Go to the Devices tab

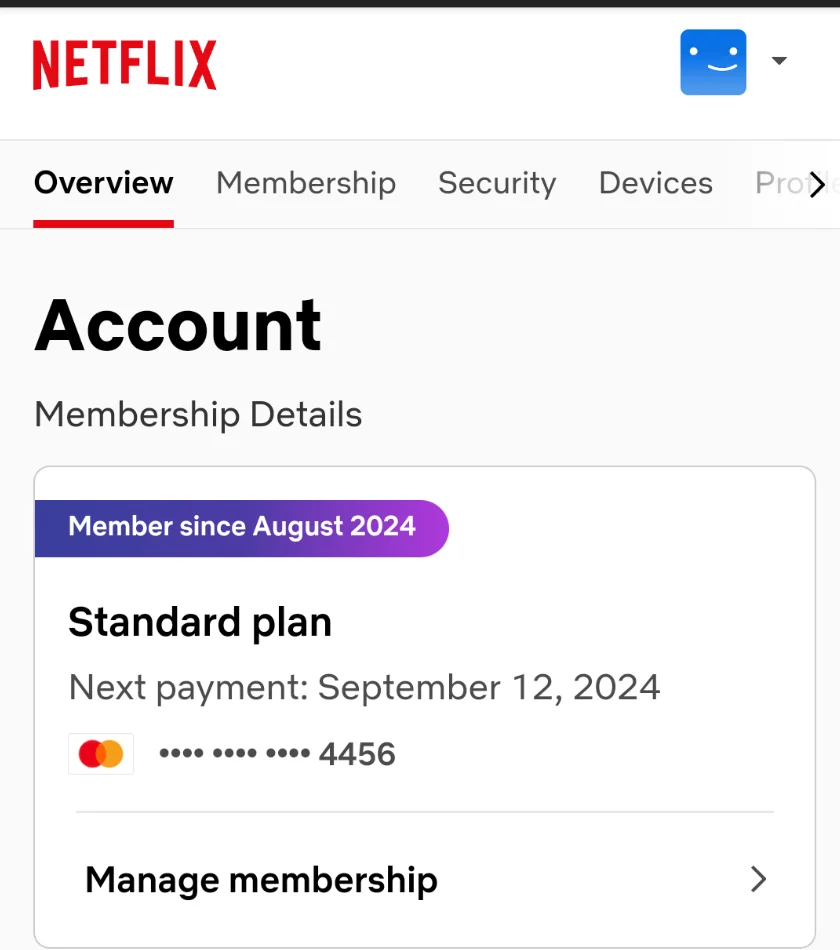[x=656, y=183]
